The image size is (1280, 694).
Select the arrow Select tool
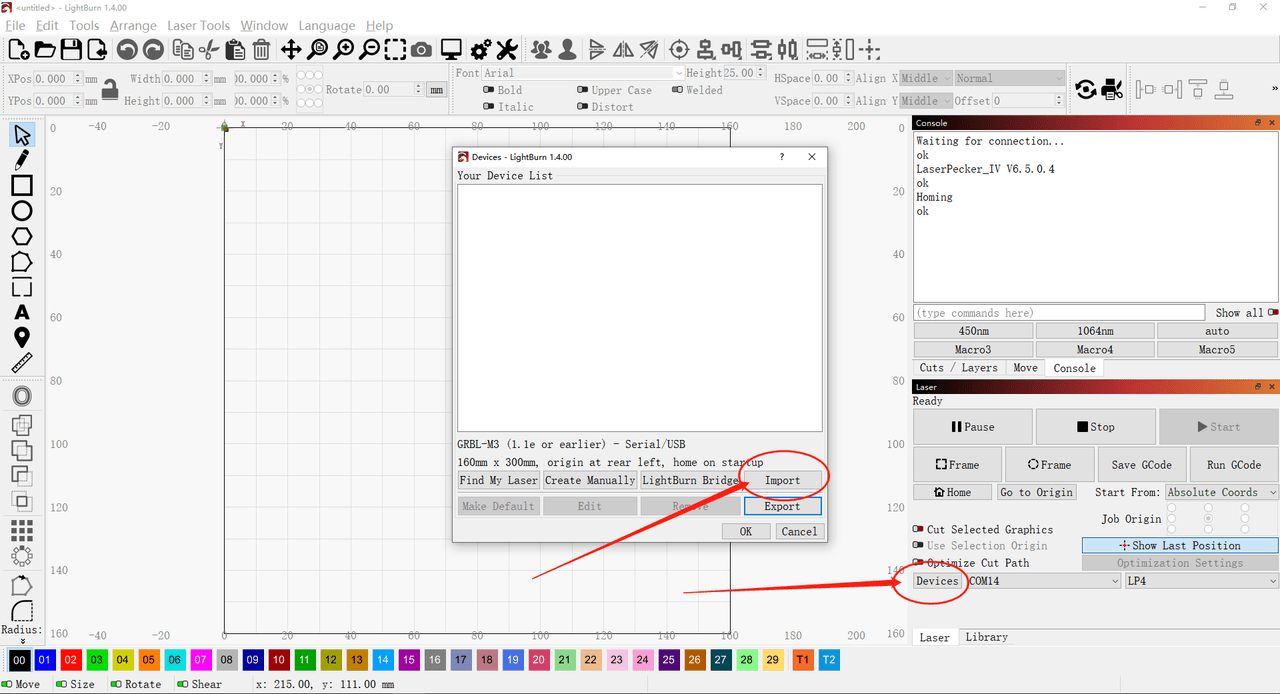pos(22,134)
